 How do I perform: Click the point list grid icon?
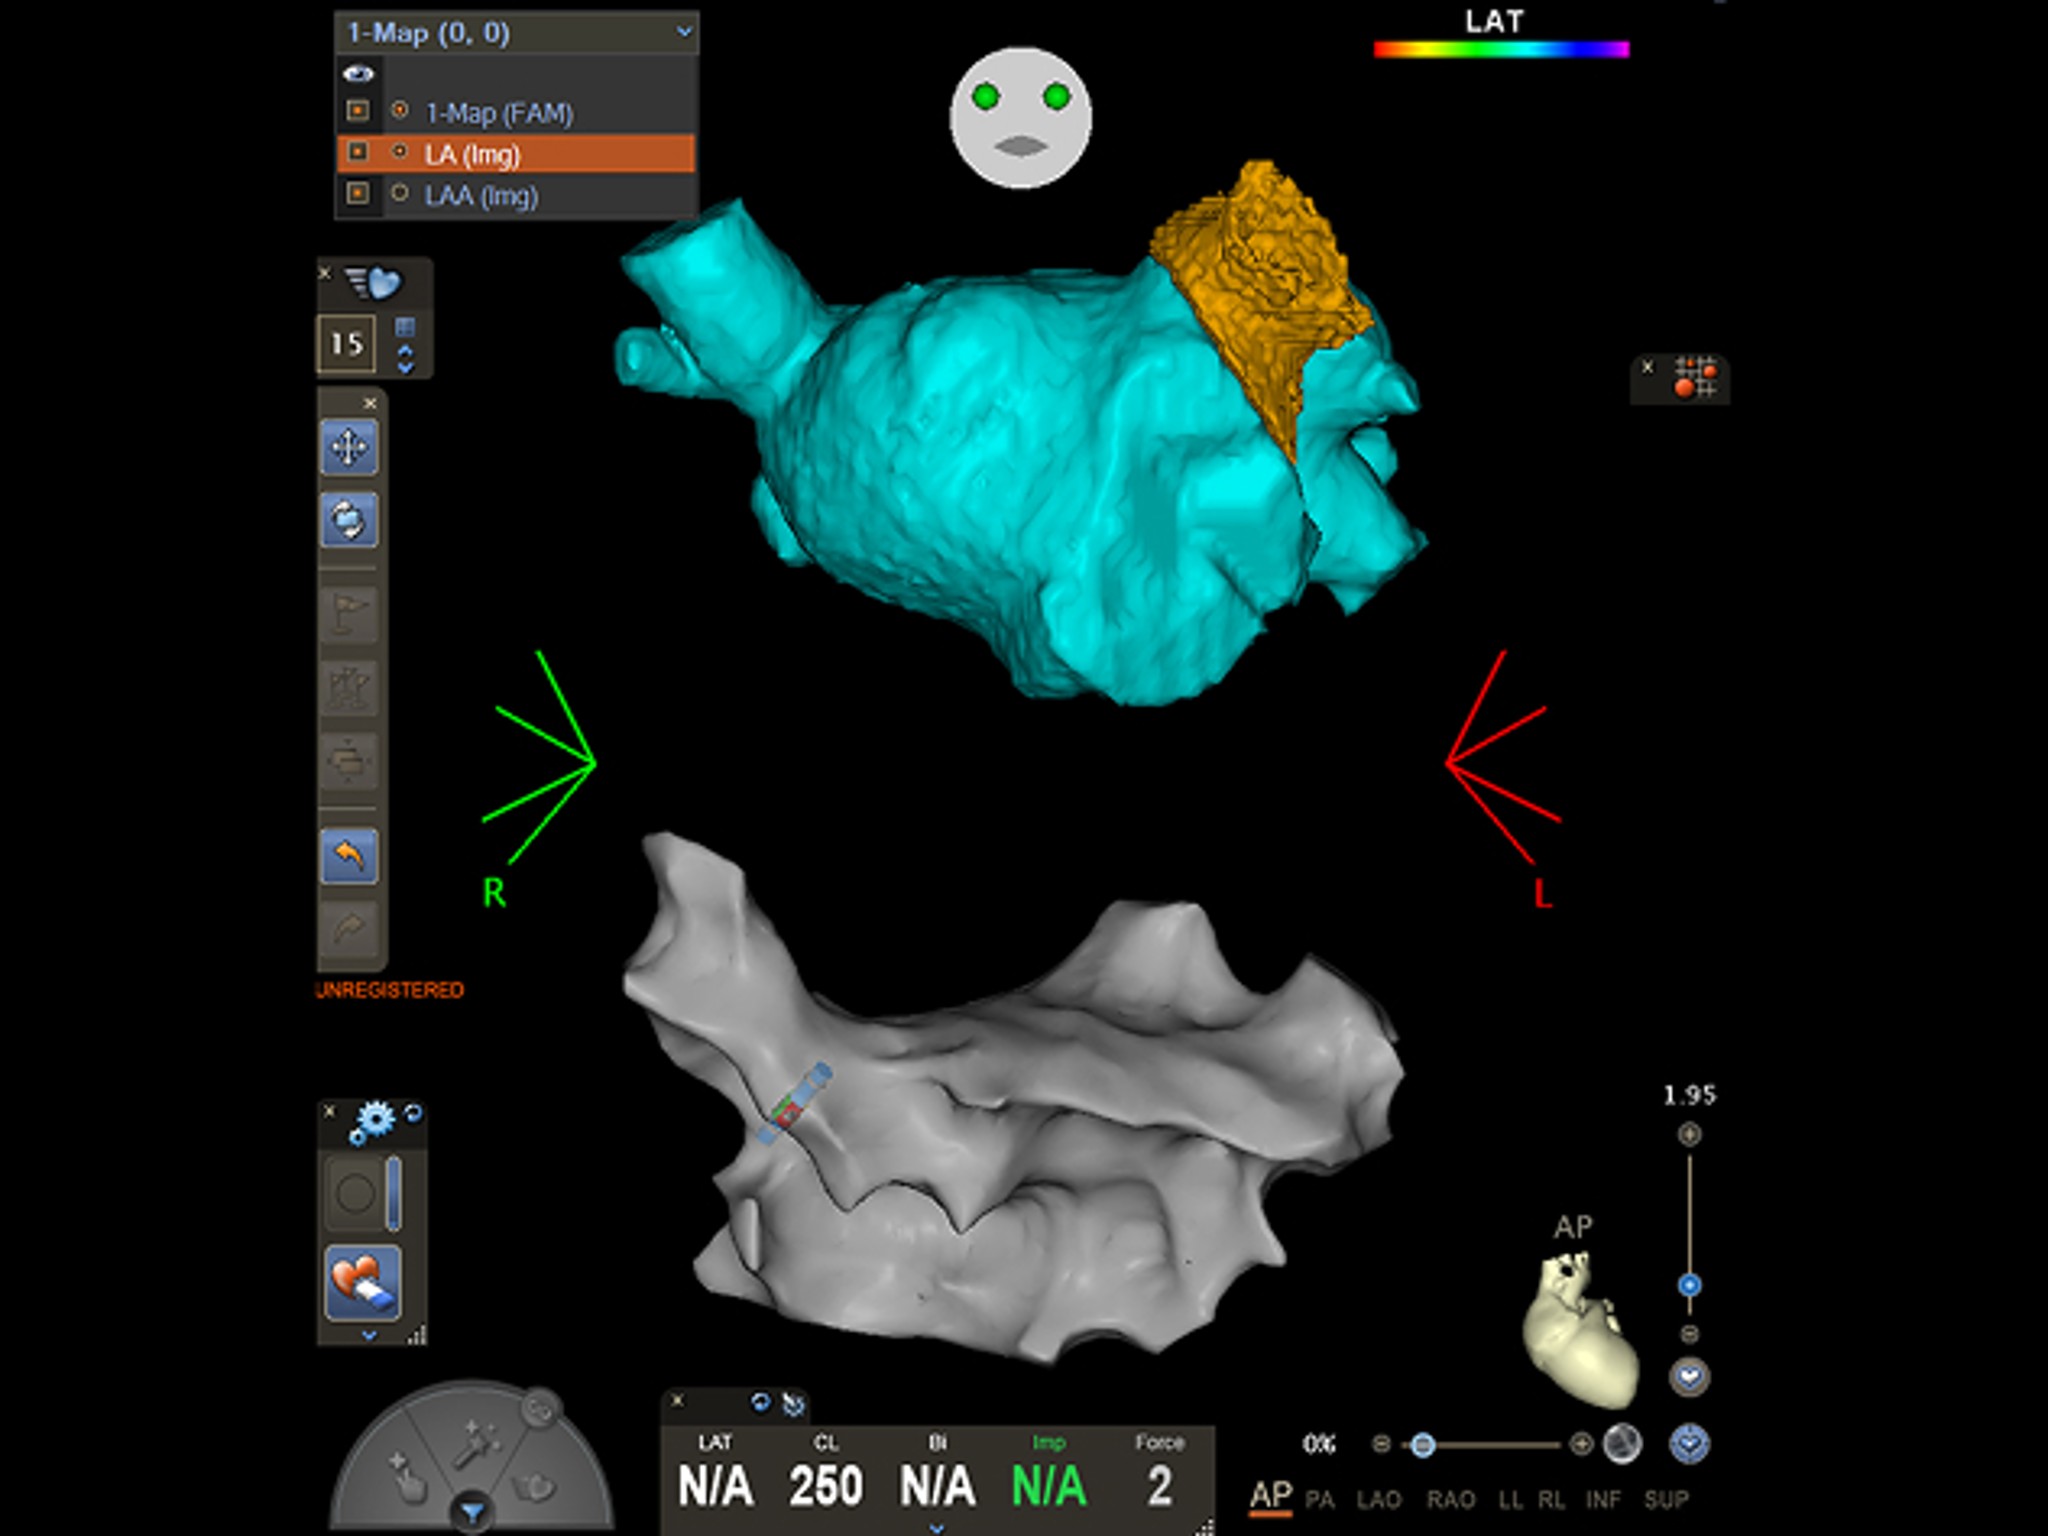click(x=1695, y=378)
